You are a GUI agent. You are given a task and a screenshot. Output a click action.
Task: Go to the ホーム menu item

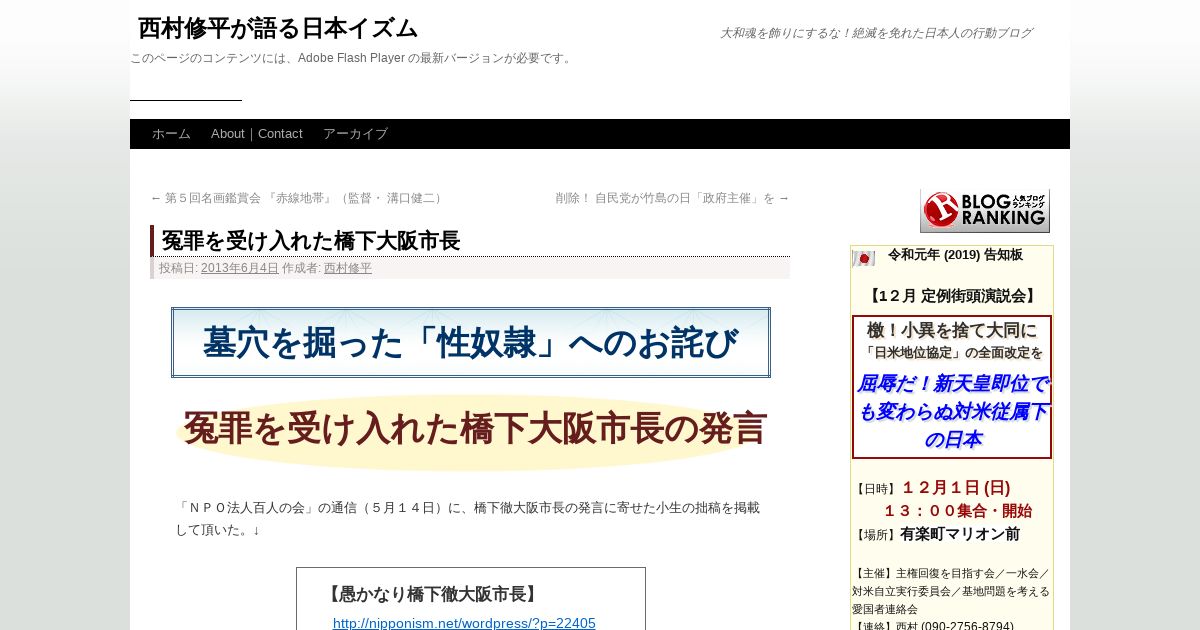tap(171, 134)
